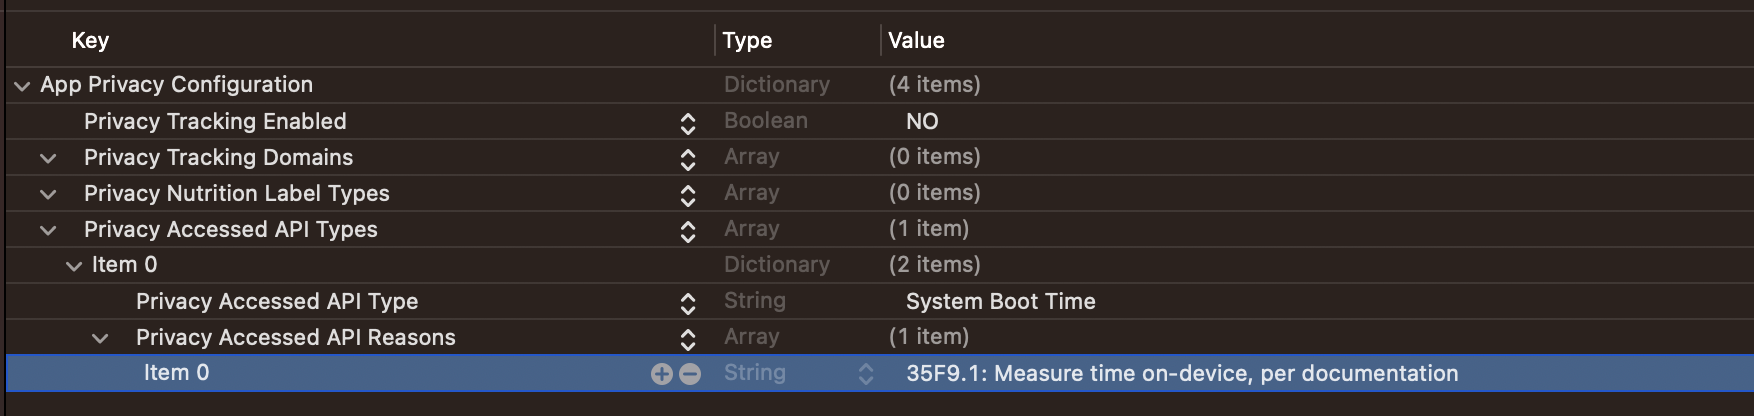
Task: Click the minus icon on selected Item 0
Action: coord(690,374)
